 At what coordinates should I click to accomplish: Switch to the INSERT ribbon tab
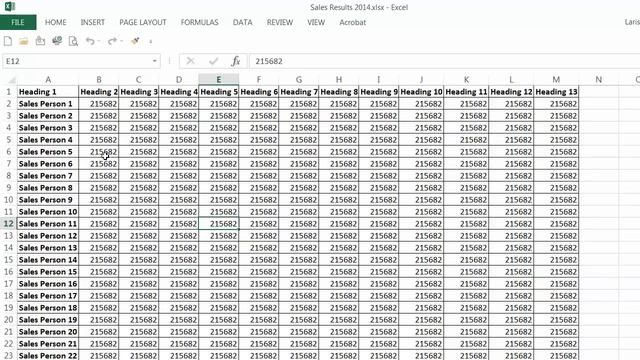[x=93, y=22]
